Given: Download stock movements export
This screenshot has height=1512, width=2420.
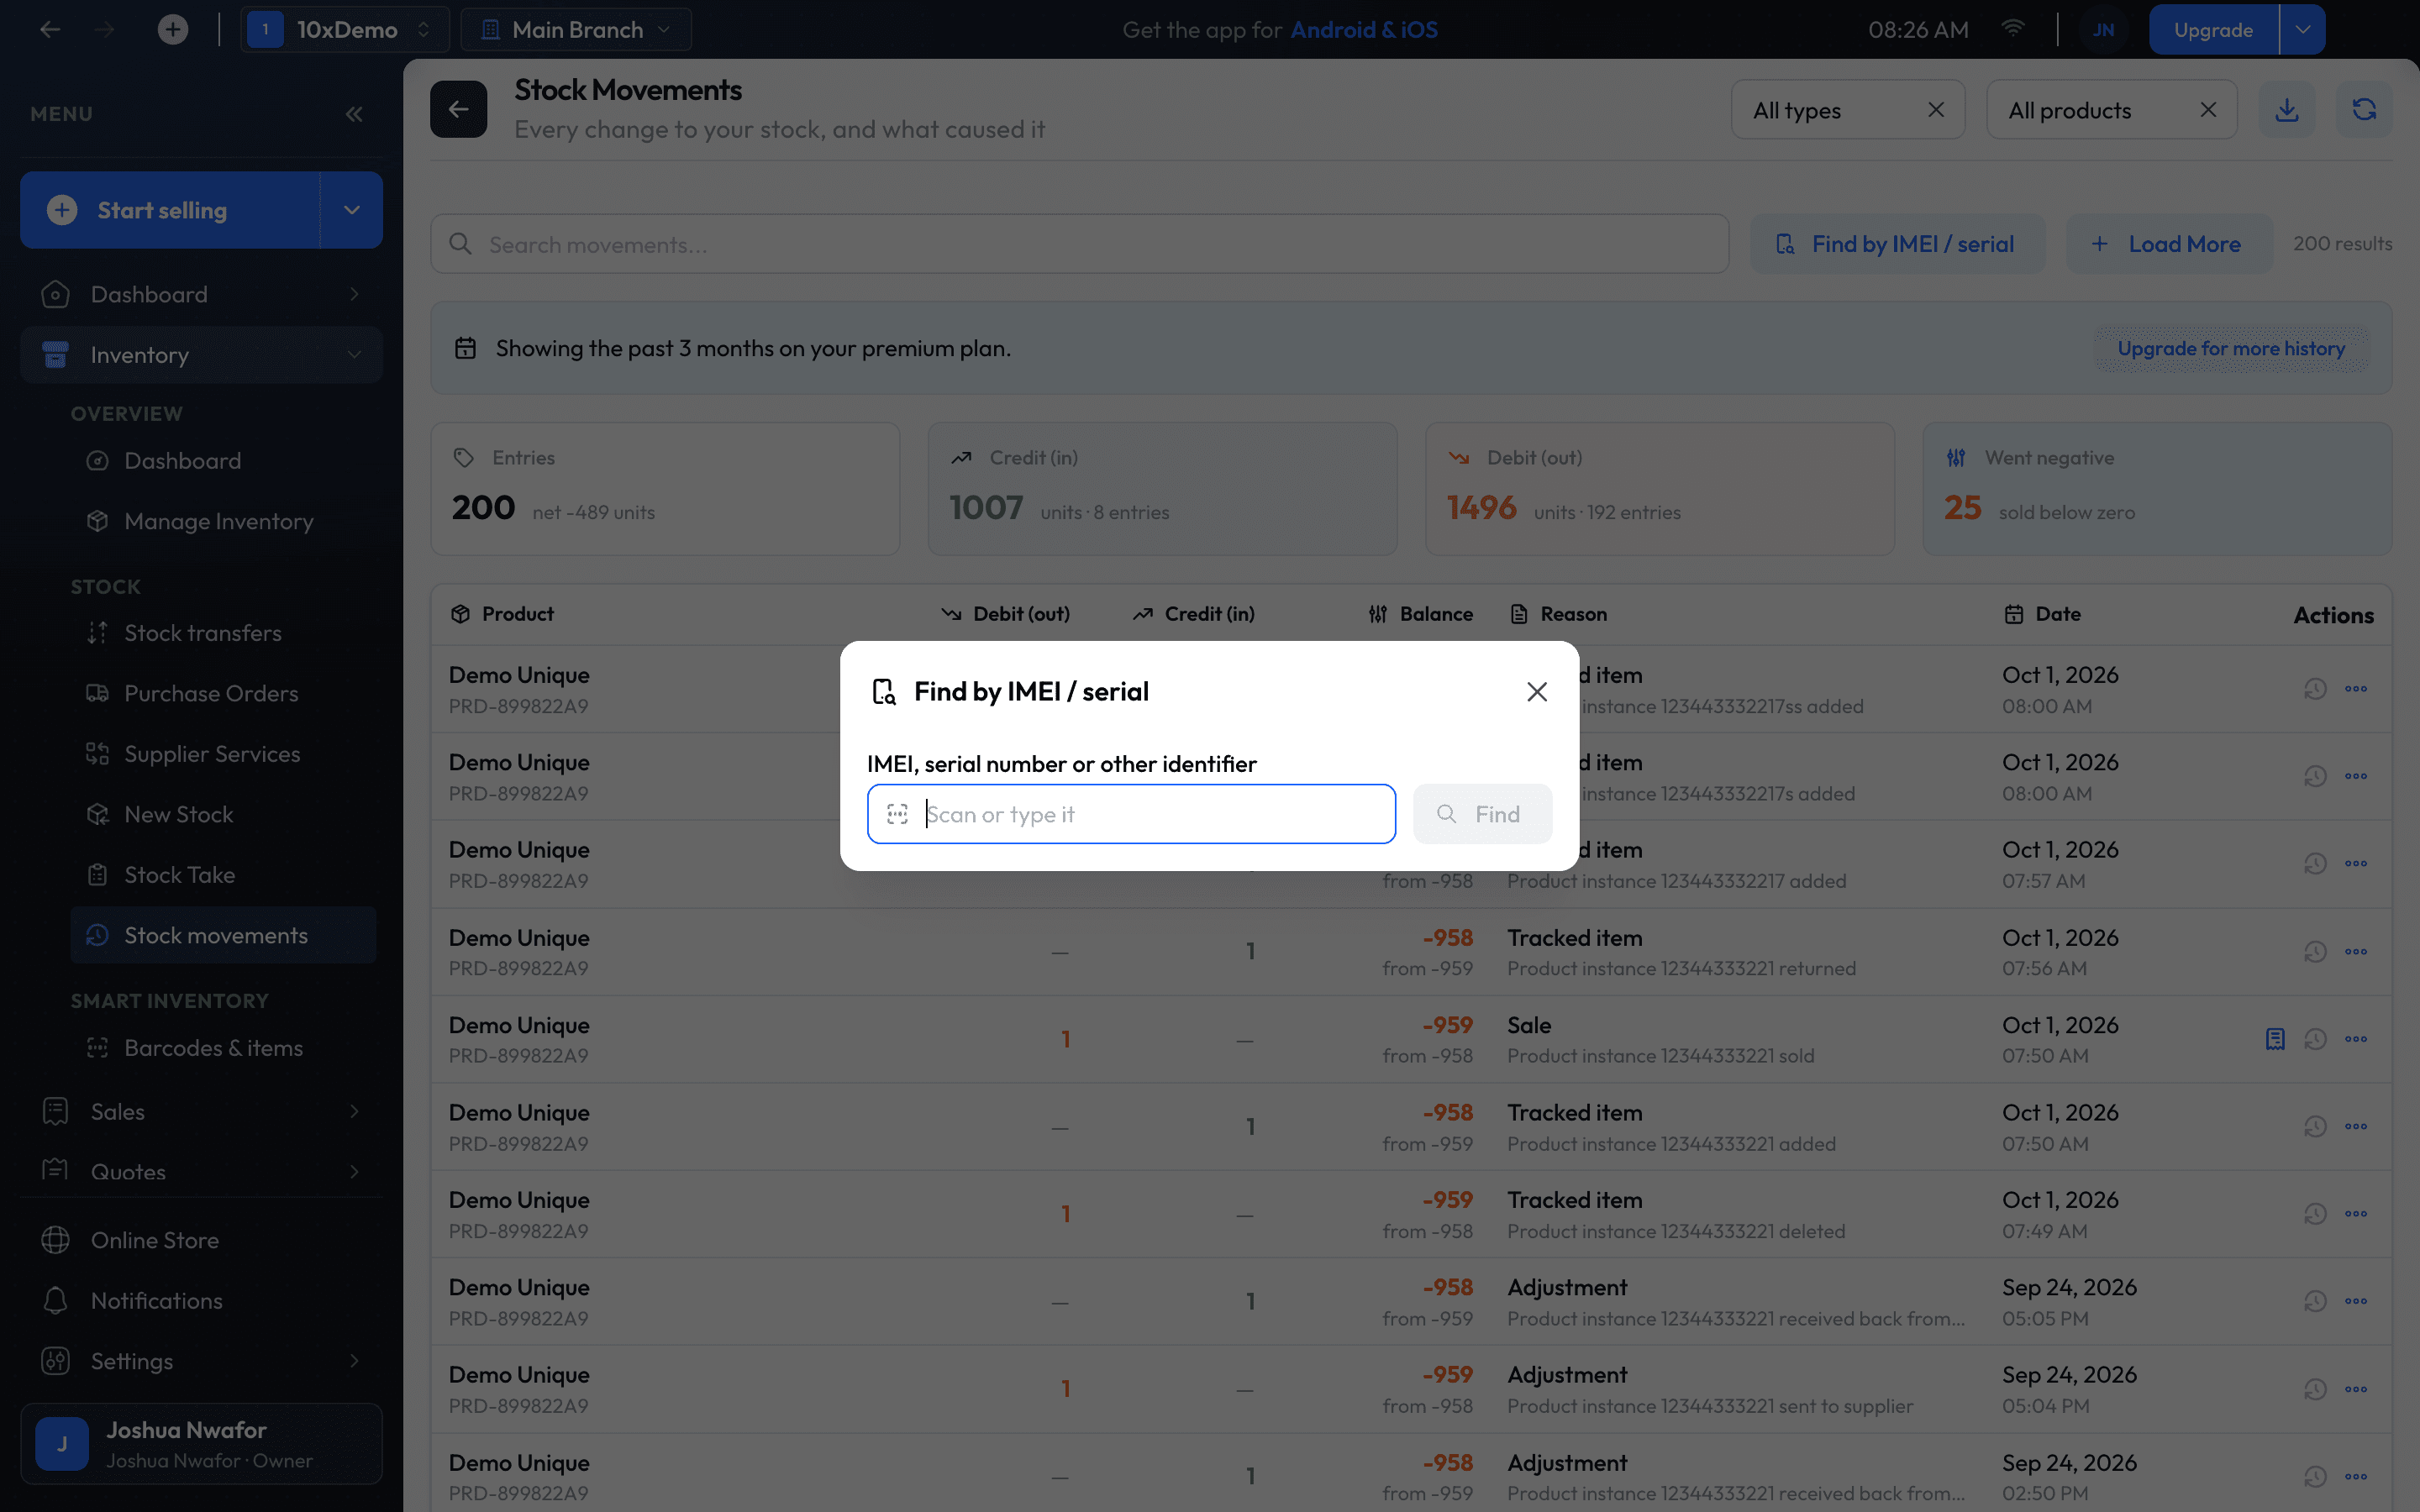Looking at the screenshot, I should pyautogui.click(x=2287, y=109).
